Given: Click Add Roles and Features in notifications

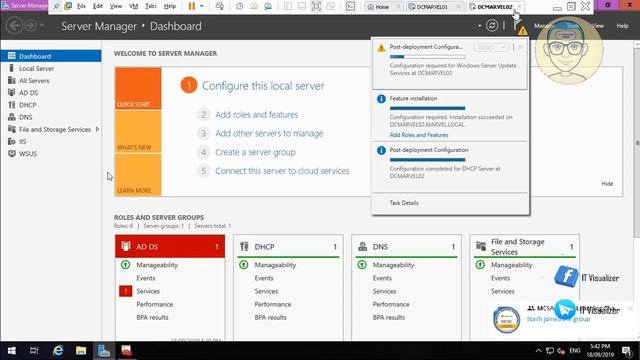Looking at the screenshot, I should point(419,135).
